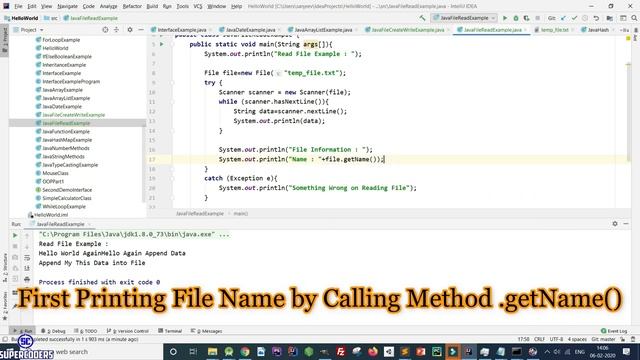The image size is (640, 360).
Task: Show hidden editor tabs dropdown
Action: pos(624,30)
